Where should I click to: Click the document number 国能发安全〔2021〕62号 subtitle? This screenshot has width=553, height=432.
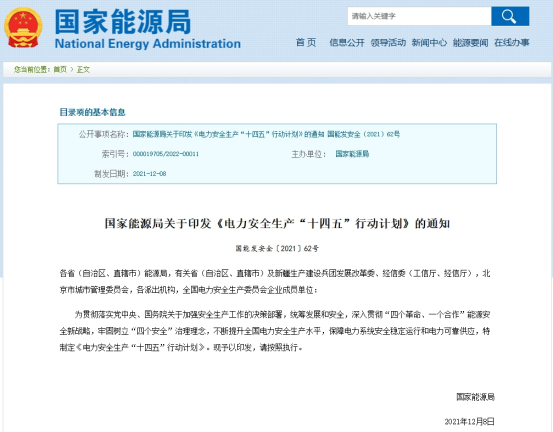[277, 249]
